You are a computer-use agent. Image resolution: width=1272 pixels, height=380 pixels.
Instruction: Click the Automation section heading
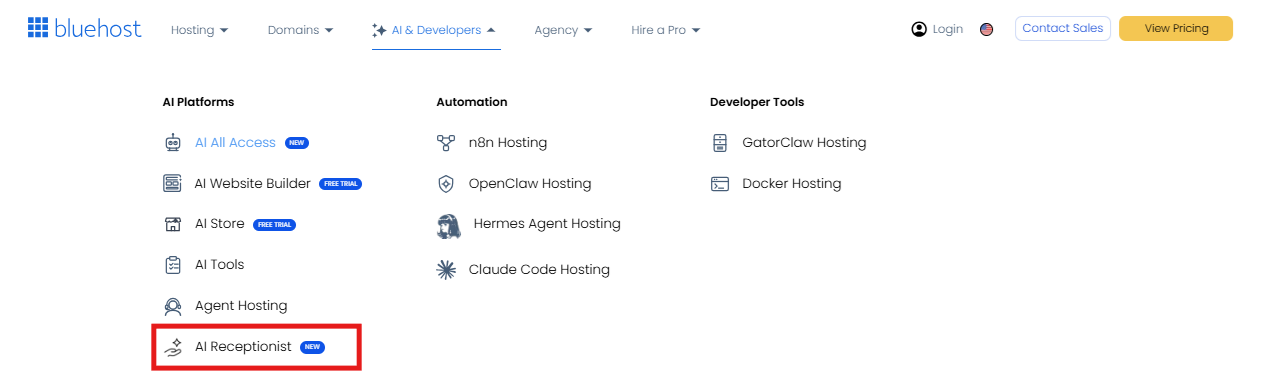[472, 102]
